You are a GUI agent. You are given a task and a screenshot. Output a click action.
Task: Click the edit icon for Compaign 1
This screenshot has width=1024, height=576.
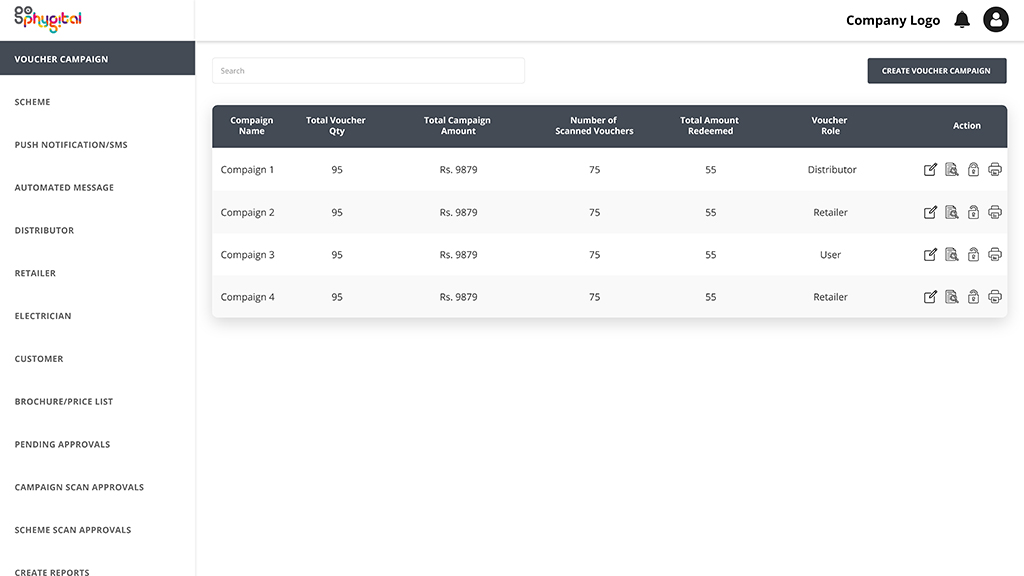930,170
